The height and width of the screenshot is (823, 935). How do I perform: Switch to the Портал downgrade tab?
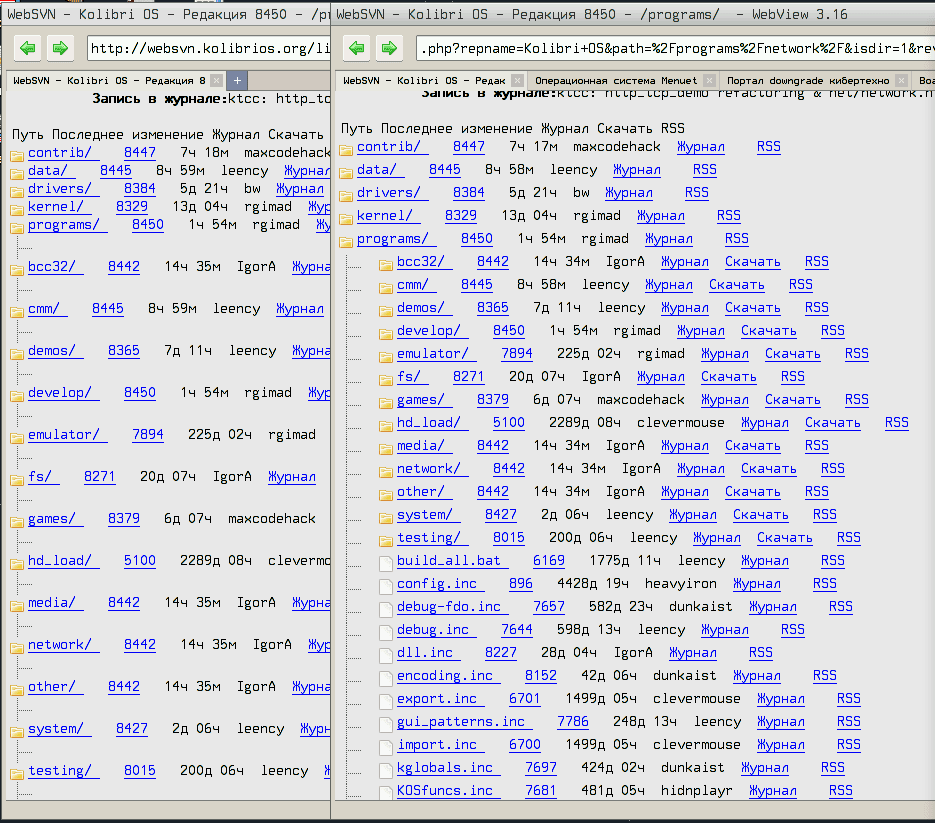coord(808,80)
